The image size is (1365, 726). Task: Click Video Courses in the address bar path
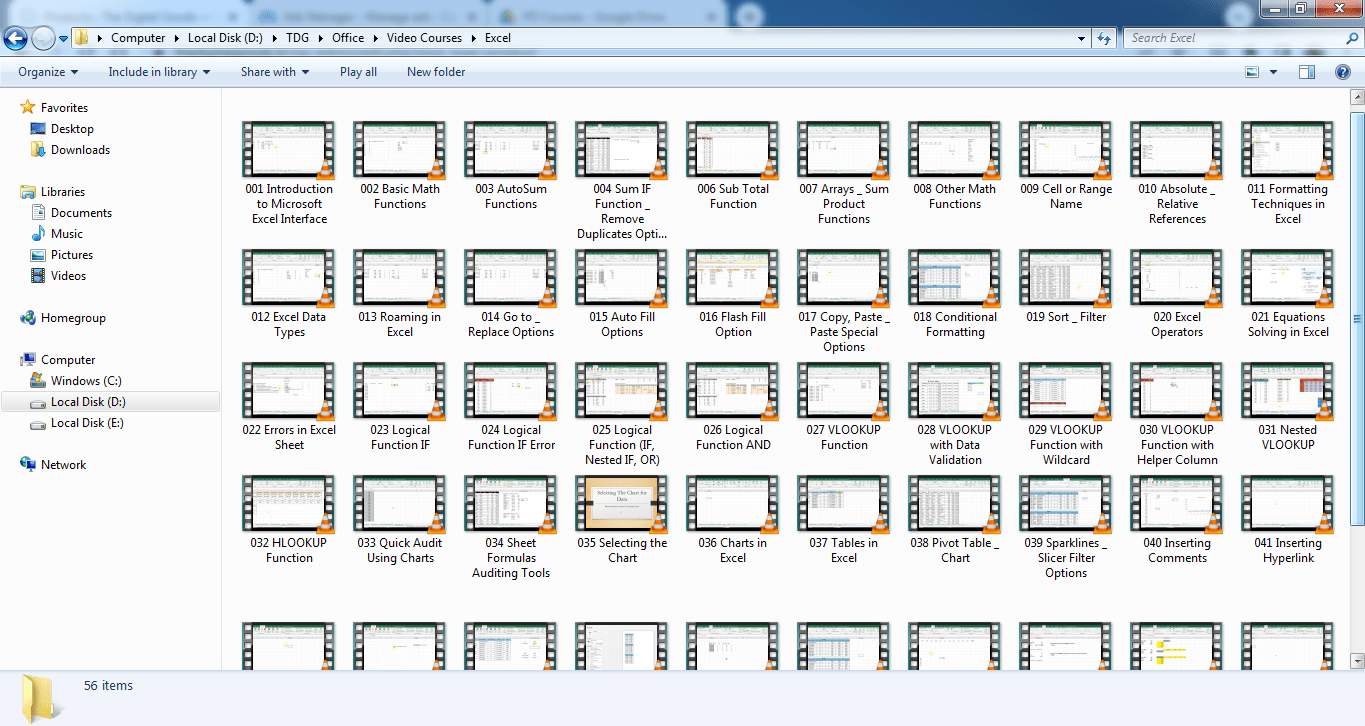(423, 38)
